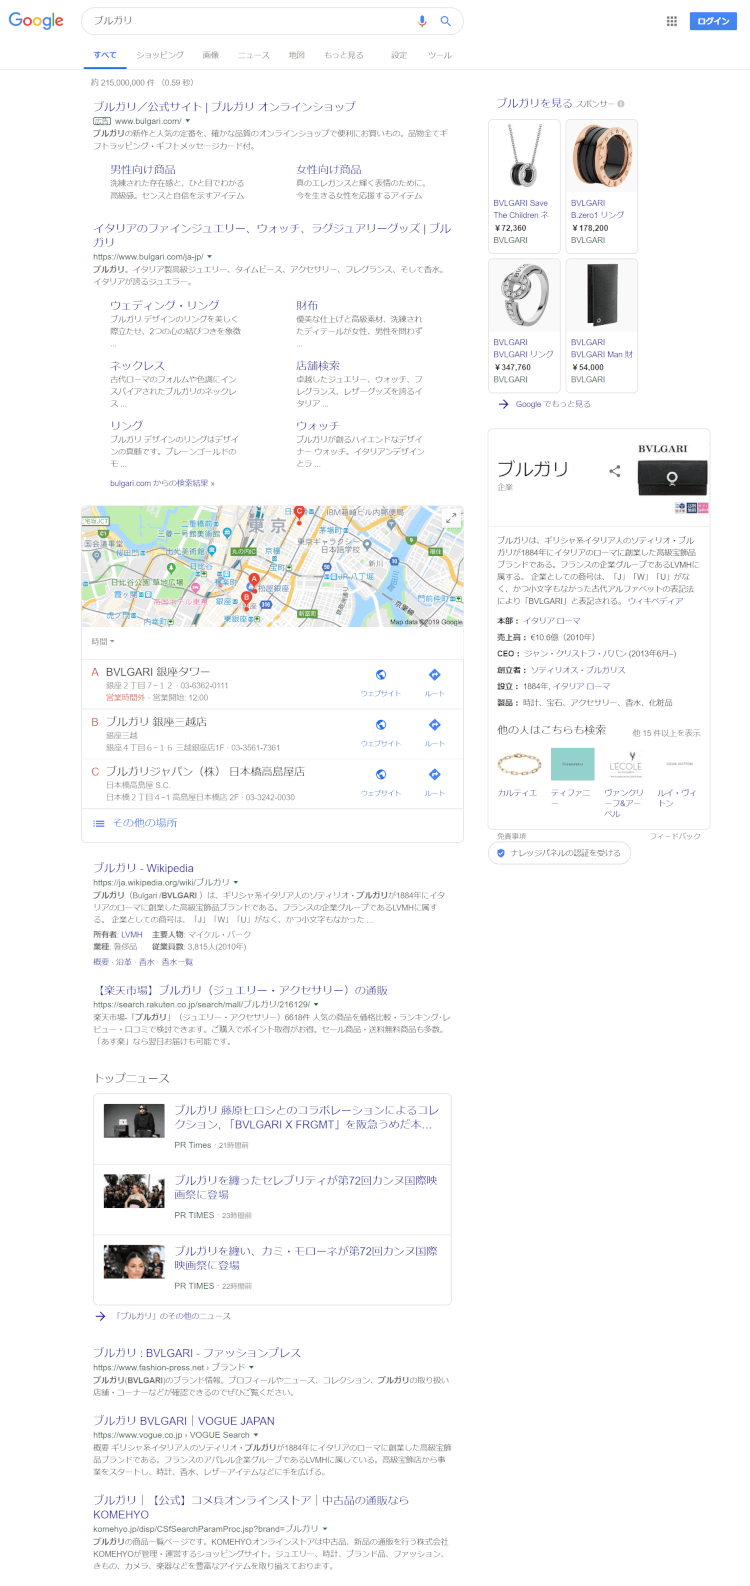
Task: Switch to the ニュース tab
Action: (254, 55)
